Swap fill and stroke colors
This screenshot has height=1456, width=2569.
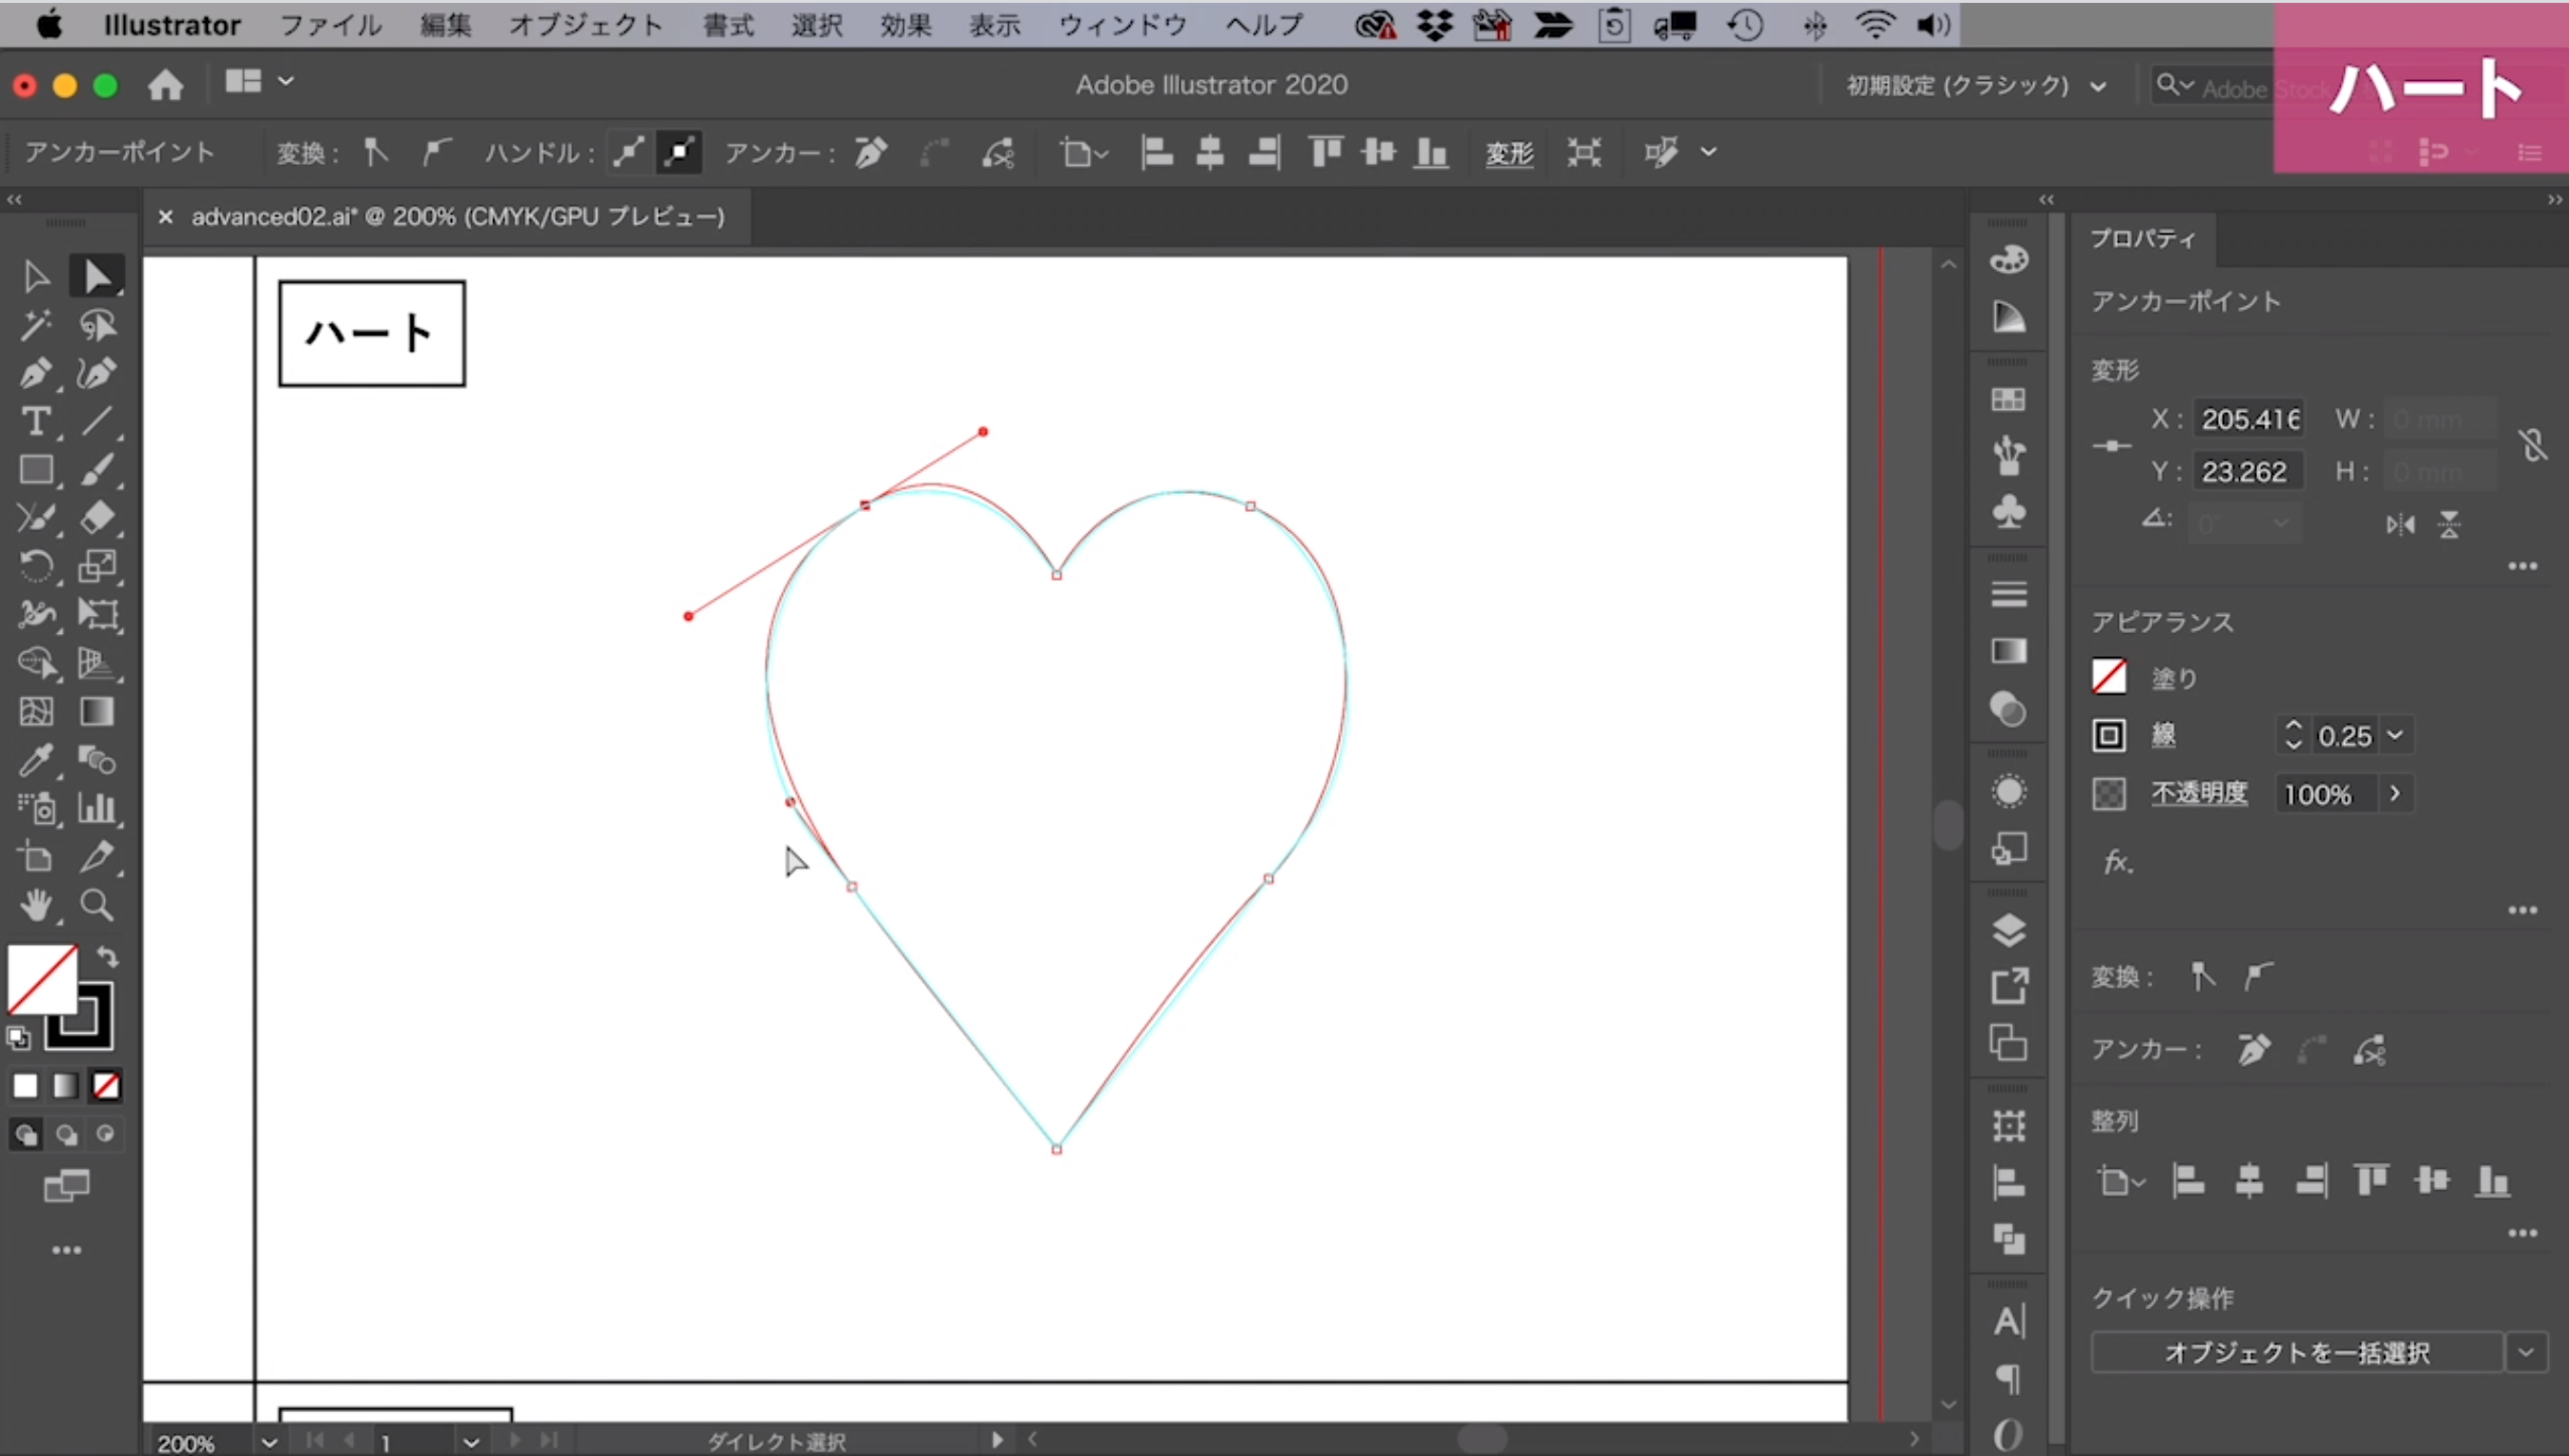[x=108, y=957]
